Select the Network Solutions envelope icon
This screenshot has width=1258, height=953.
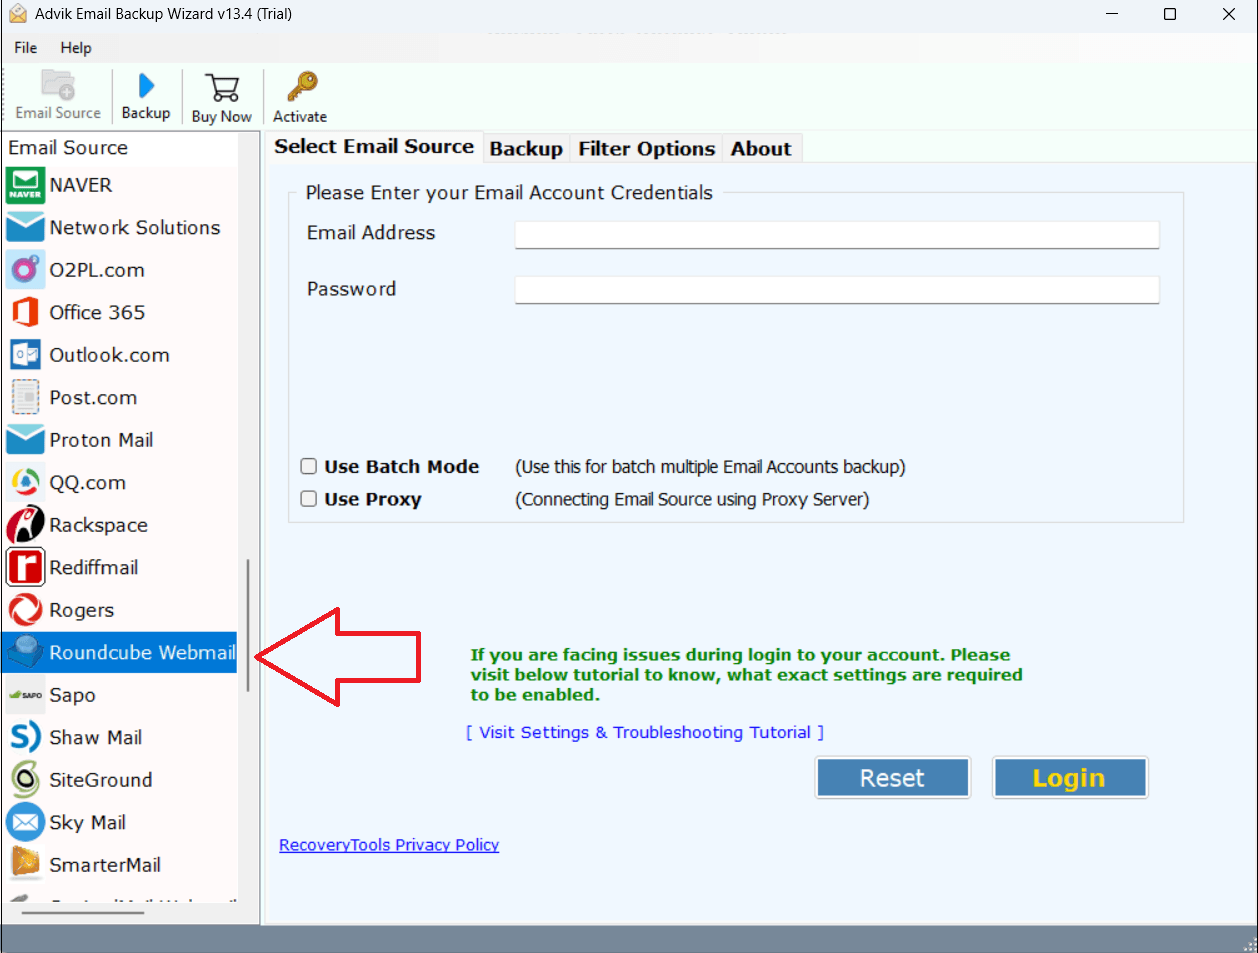(25, 228)
